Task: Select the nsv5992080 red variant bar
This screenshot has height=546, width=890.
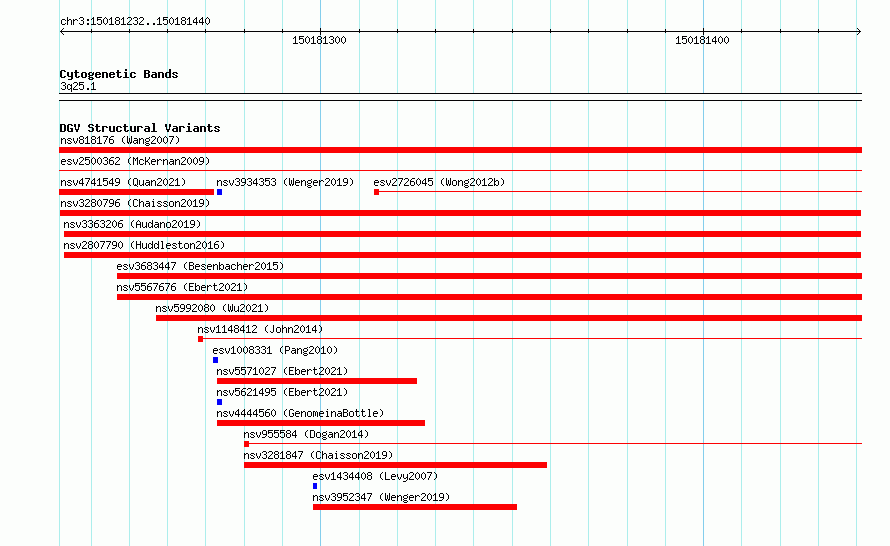Action: [509, 318]
